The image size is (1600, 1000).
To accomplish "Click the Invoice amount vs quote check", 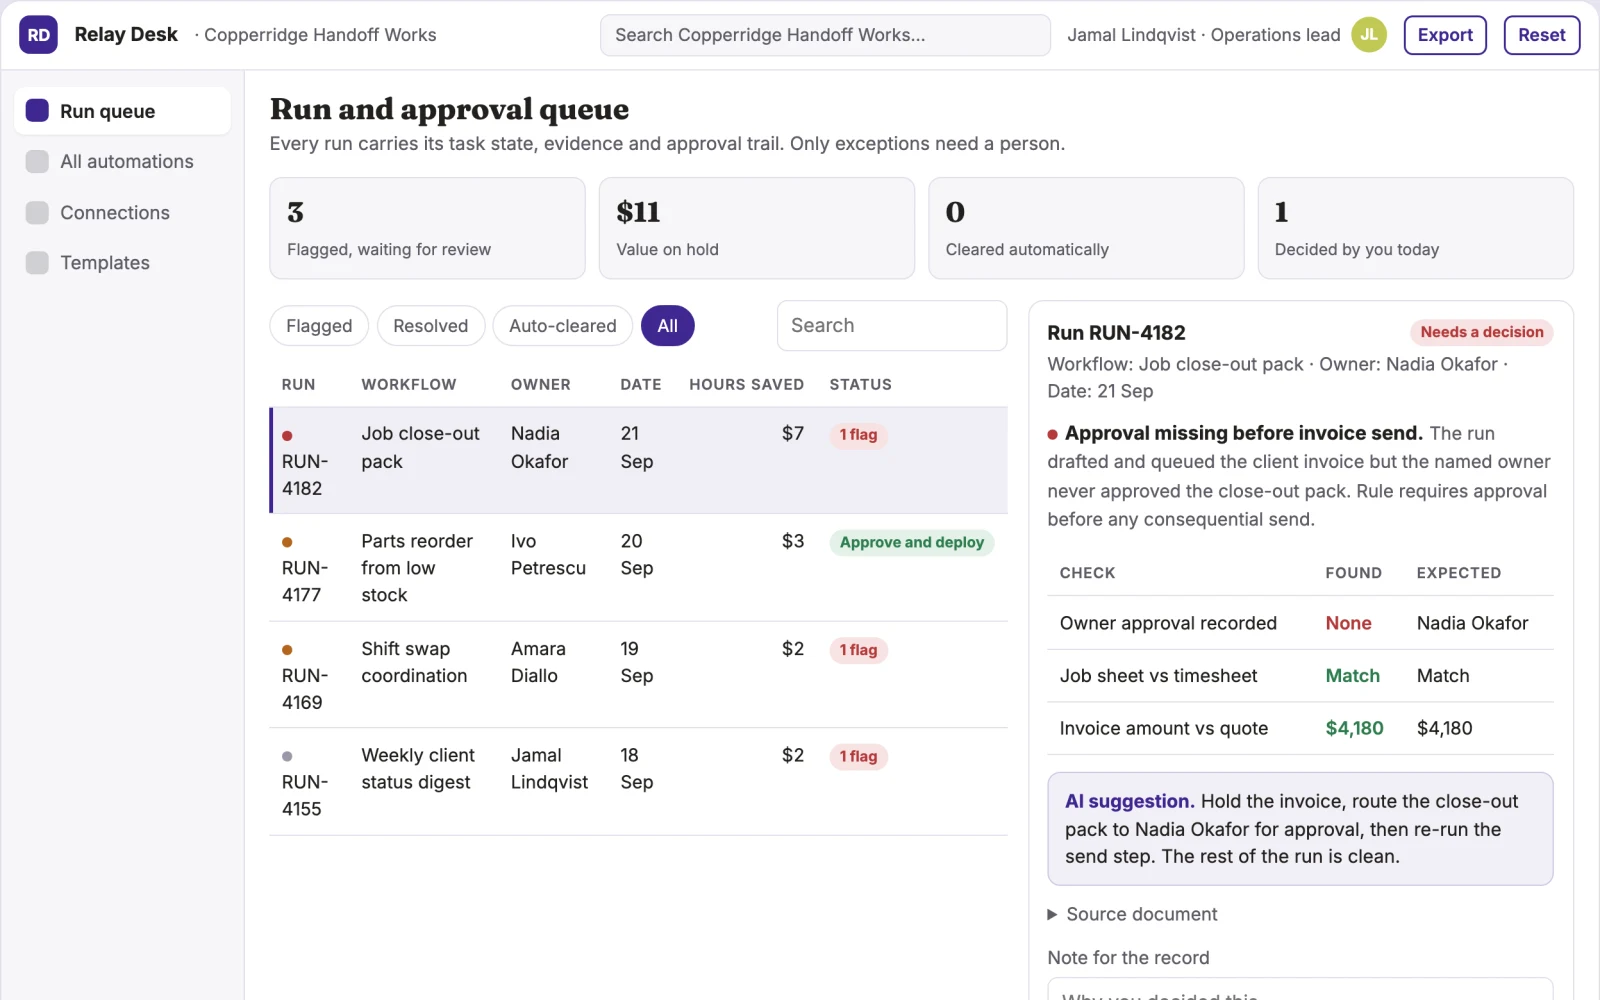I will tap(1300, 729).
